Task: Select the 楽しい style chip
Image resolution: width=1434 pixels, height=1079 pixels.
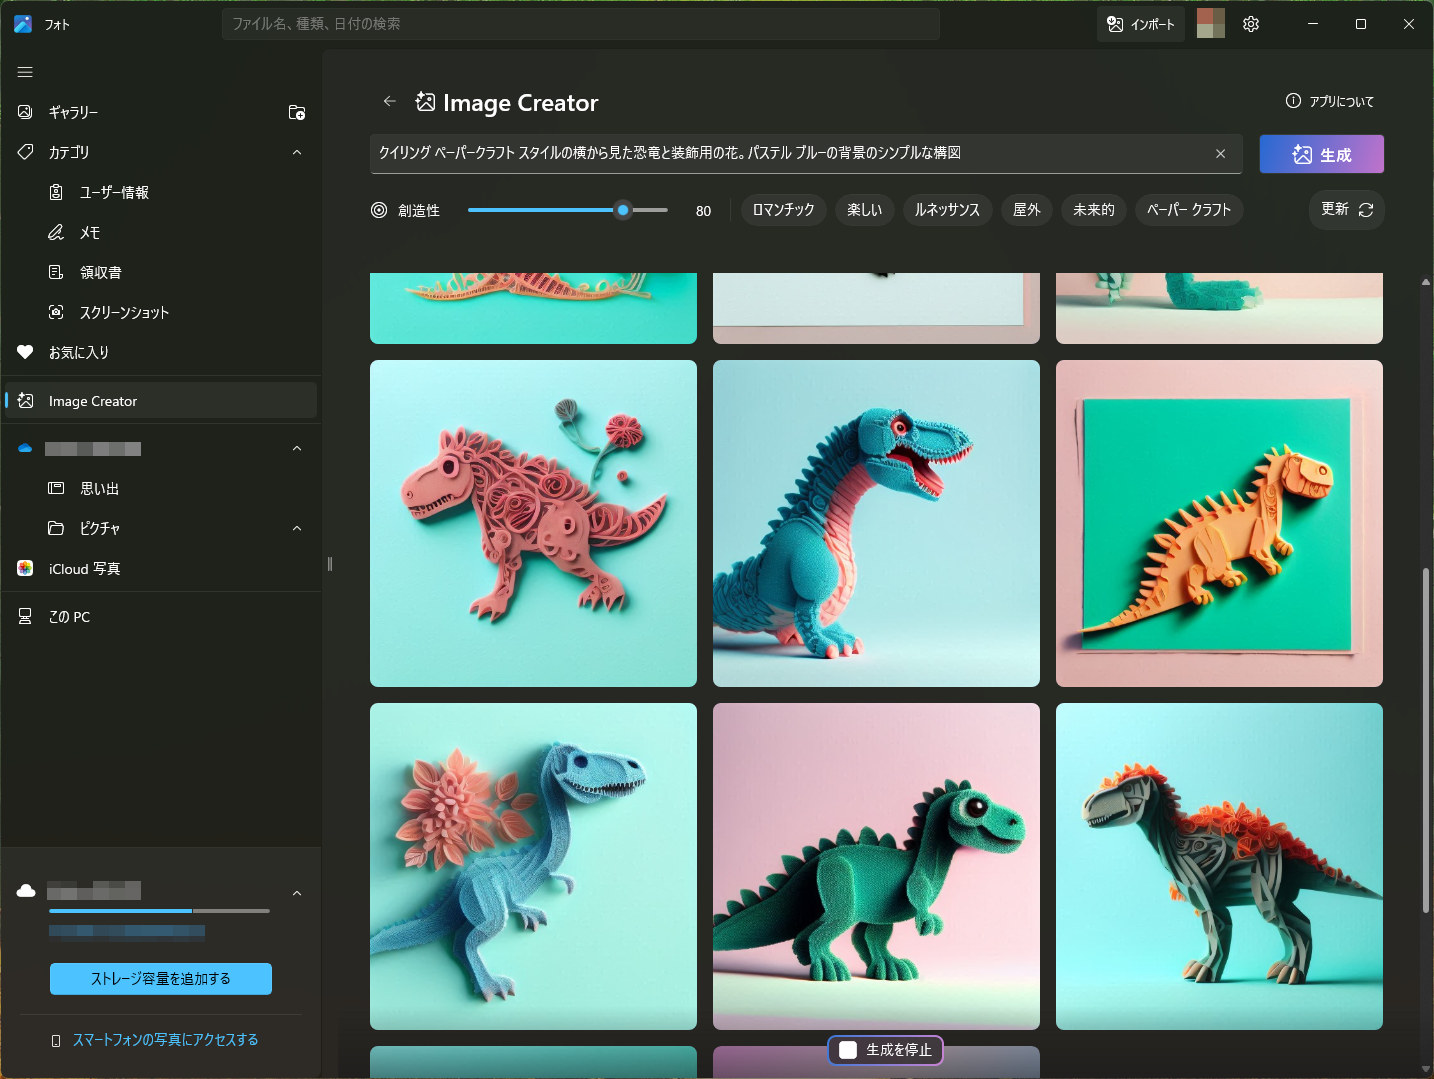Action: coord(865,210)
